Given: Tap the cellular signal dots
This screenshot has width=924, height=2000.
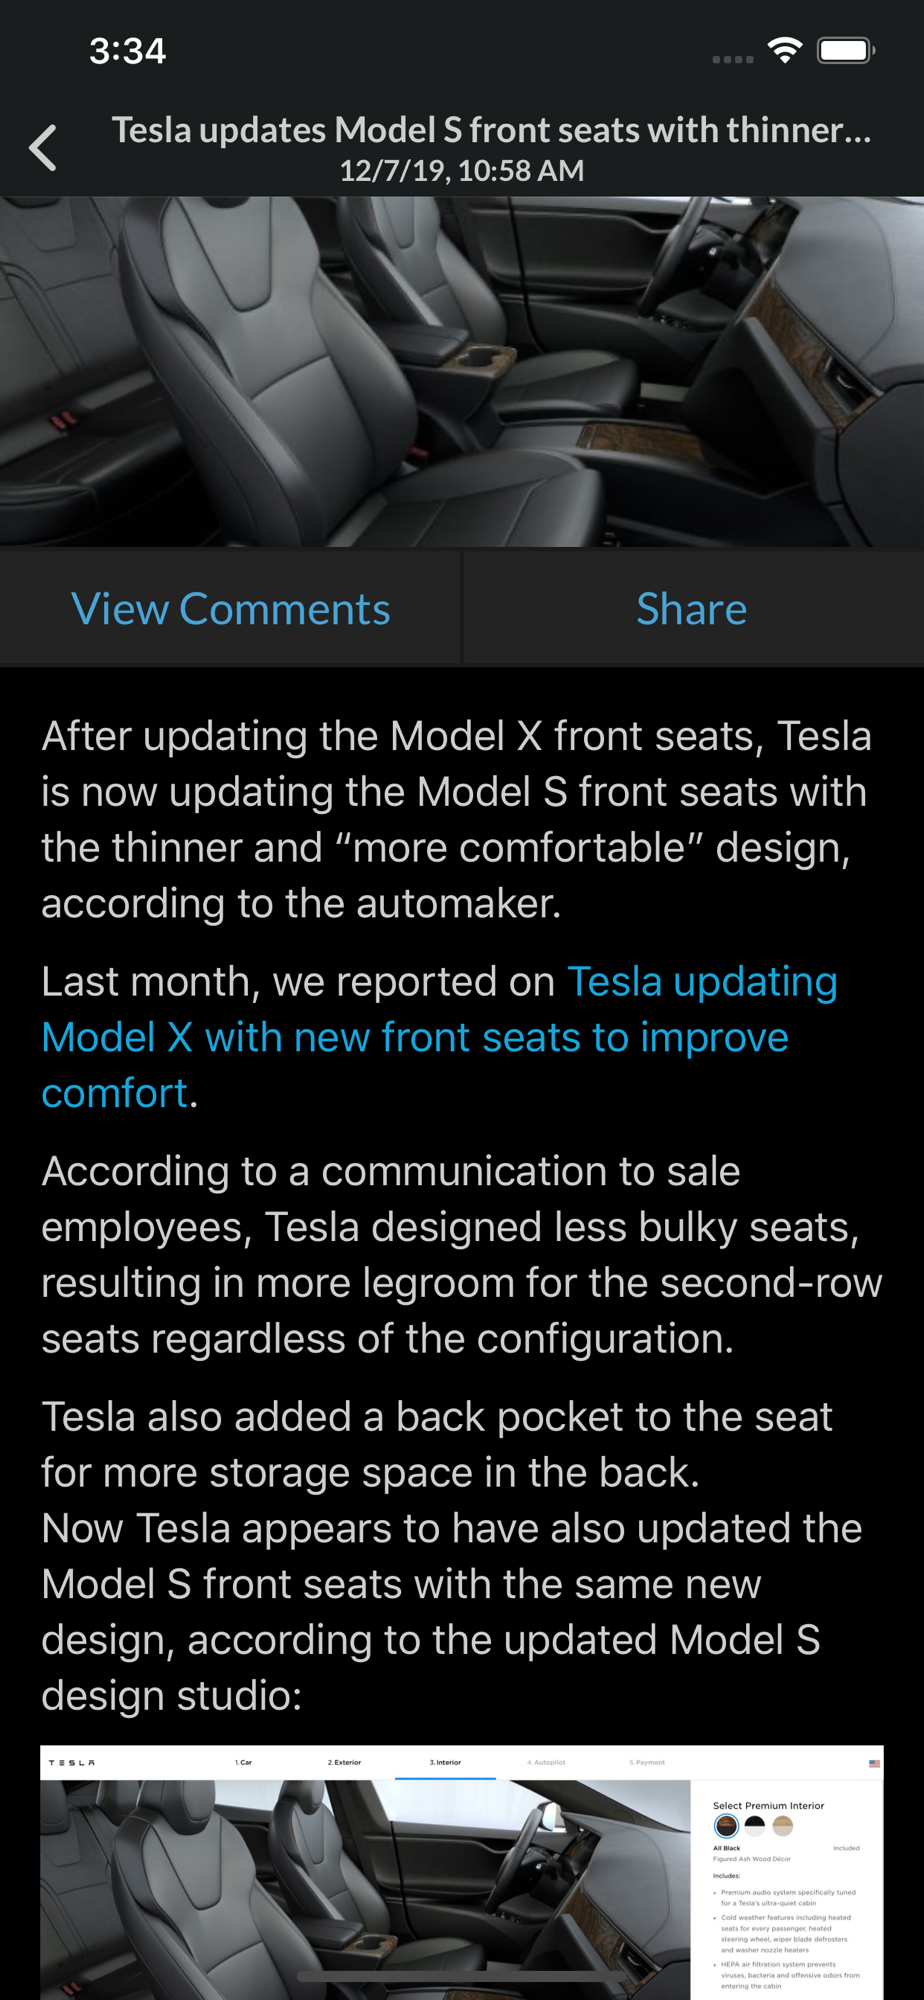Looking at the screenshot, I should 733,59.
